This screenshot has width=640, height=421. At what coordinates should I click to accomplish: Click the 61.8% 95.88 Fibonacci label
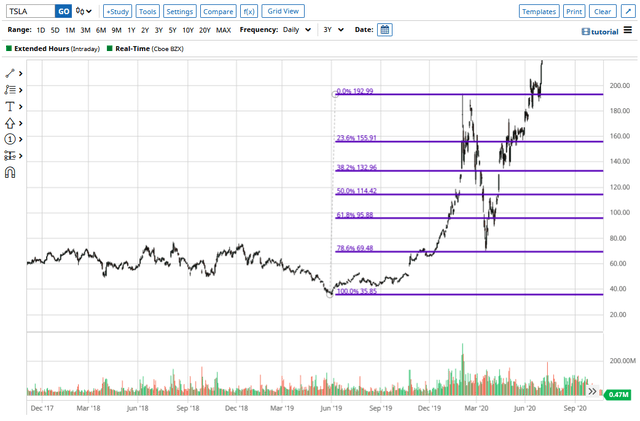(355, 215)
